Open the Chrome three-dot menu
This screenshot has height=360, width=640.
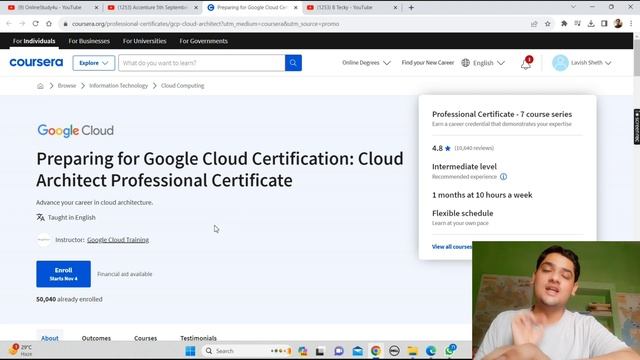pyautogui.click(x=631, y=24)
